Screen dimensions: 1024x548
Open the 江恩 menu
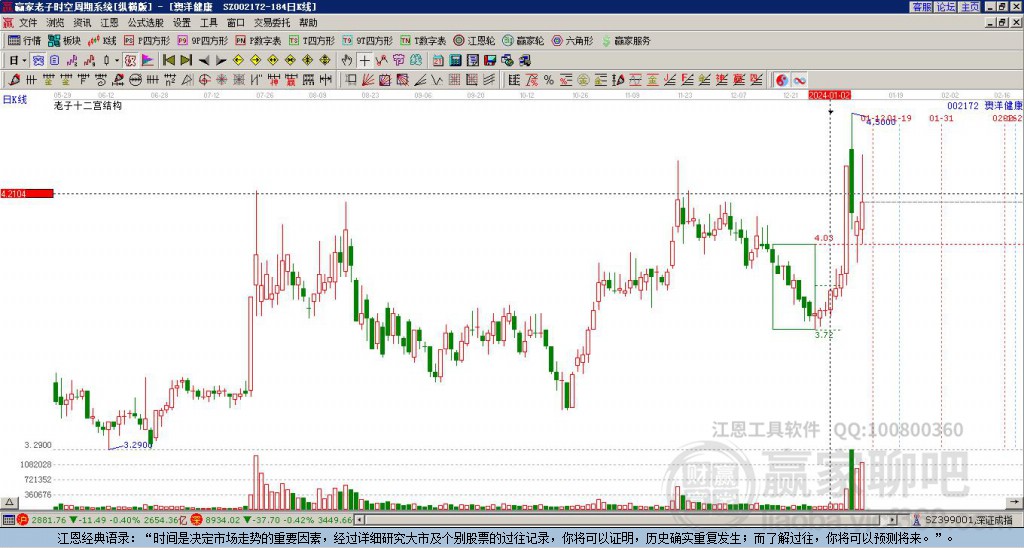click(x=109, y=23)
